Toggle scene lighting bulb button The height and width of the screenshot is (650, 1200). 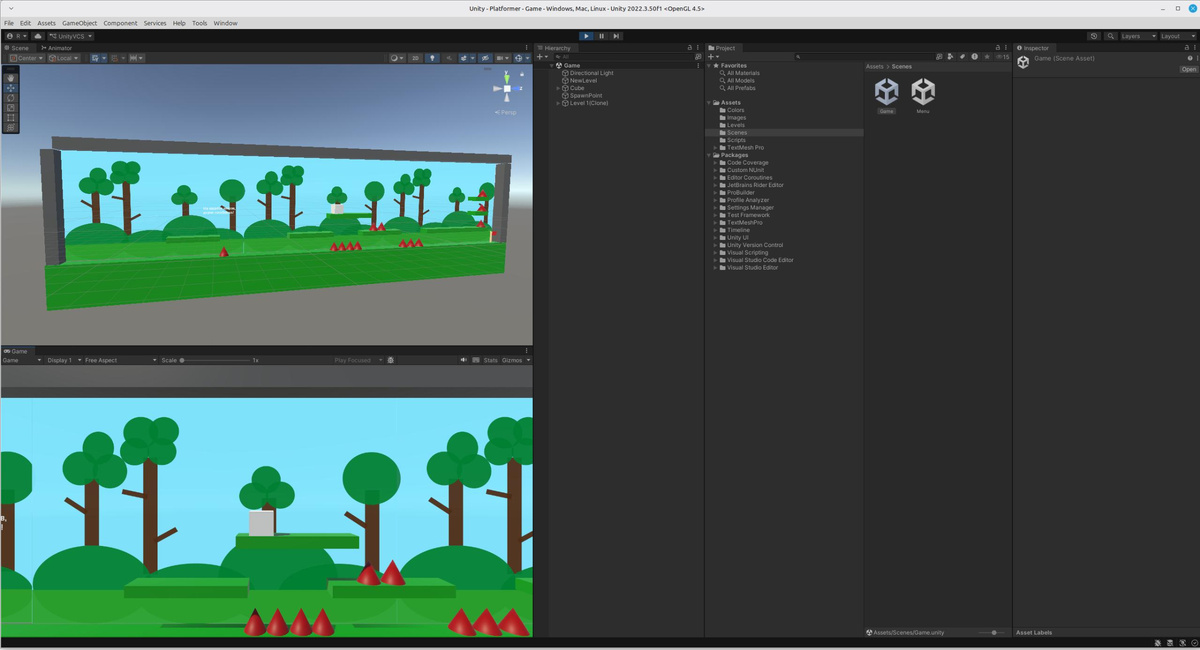click(432, 58)
